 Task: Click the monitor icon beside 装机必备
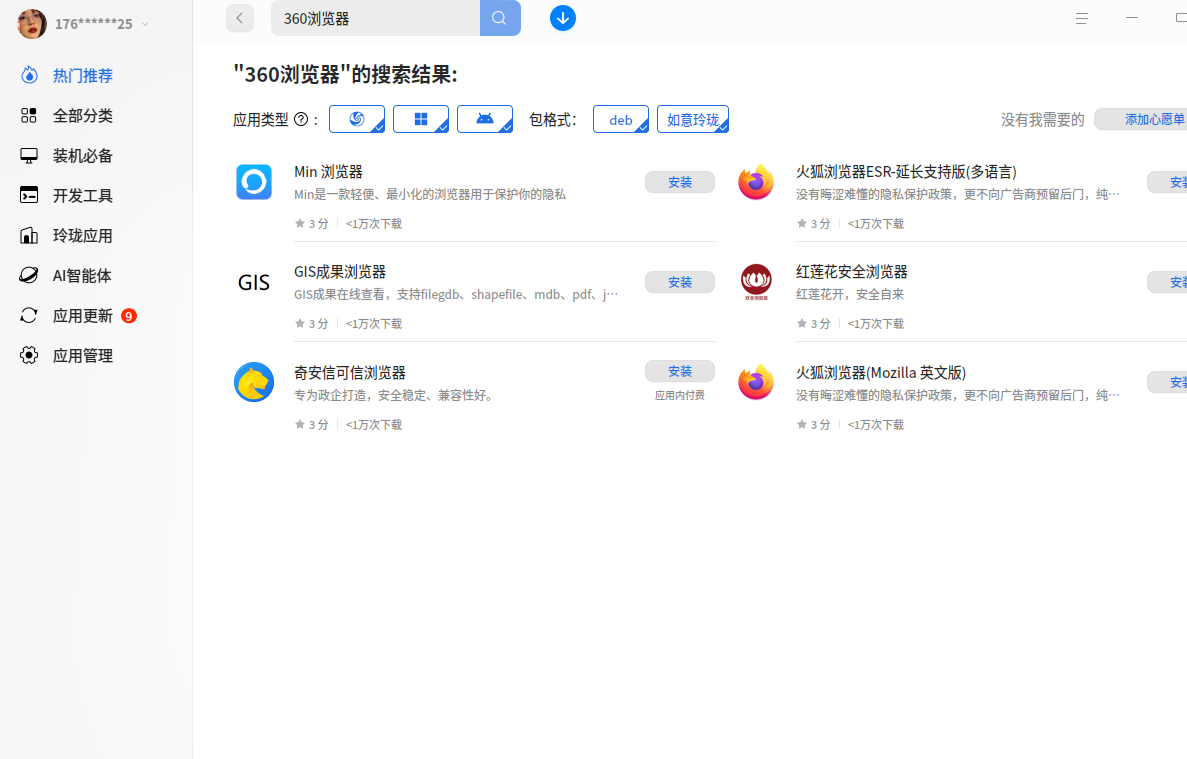point(29,156)
